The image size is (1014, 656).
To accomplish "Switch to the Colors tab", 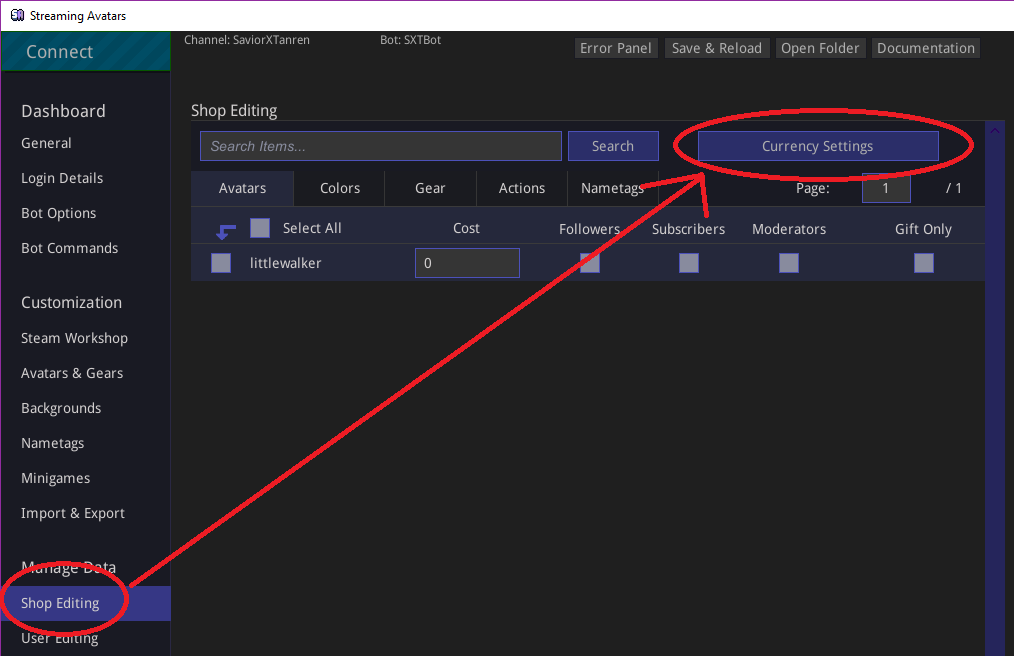I will (x=339, y=188).
